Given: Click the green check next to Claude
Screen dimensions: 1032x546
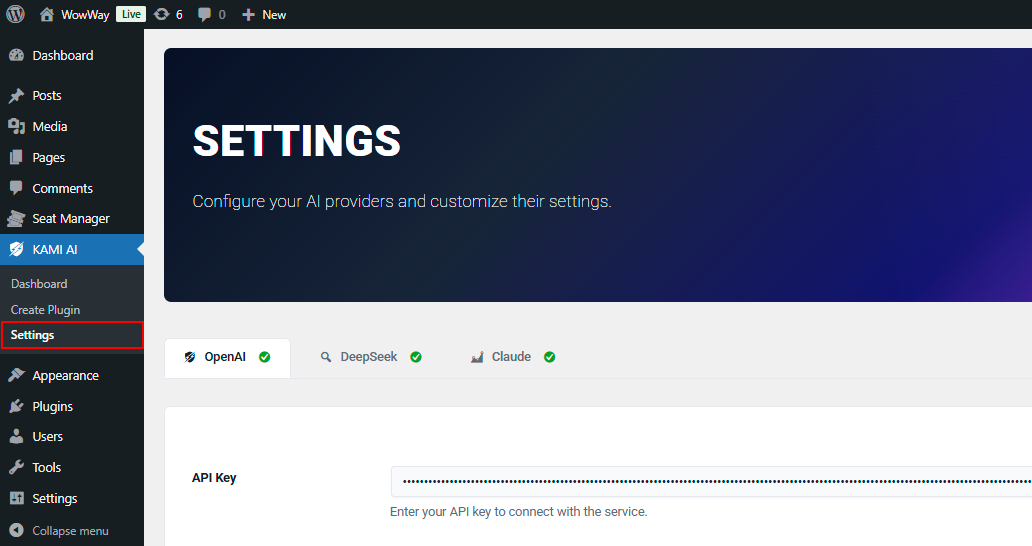Looking at the screenshot, I should [550, 357].
